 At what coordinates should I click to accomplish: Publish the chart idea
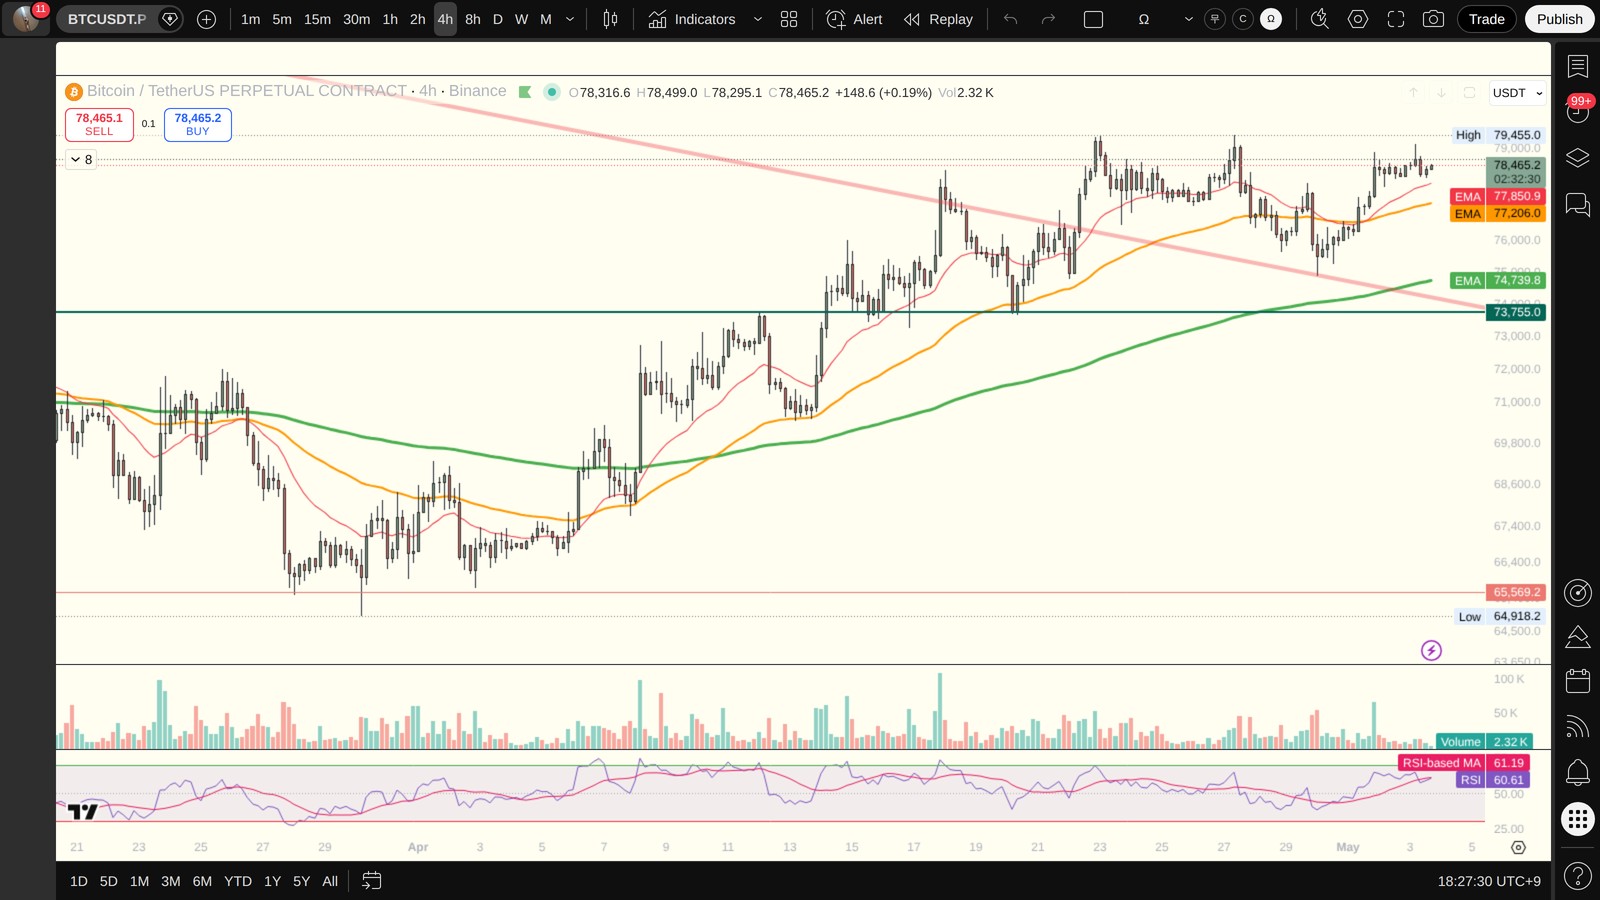coord(1560,19)
